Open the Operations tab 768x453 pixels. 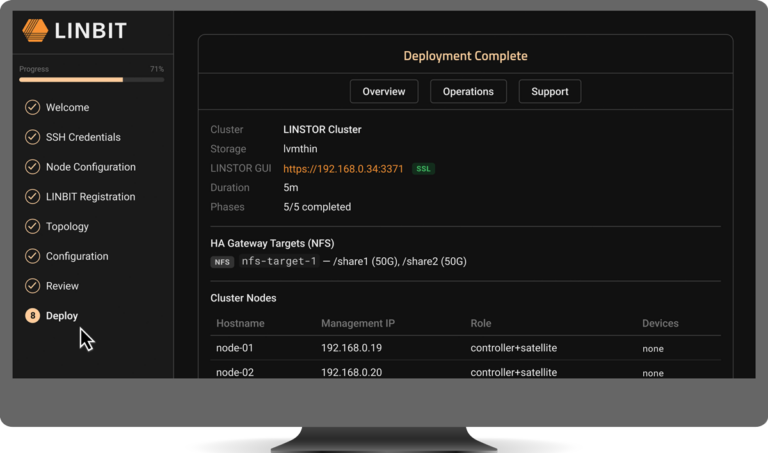coord(468,92)
